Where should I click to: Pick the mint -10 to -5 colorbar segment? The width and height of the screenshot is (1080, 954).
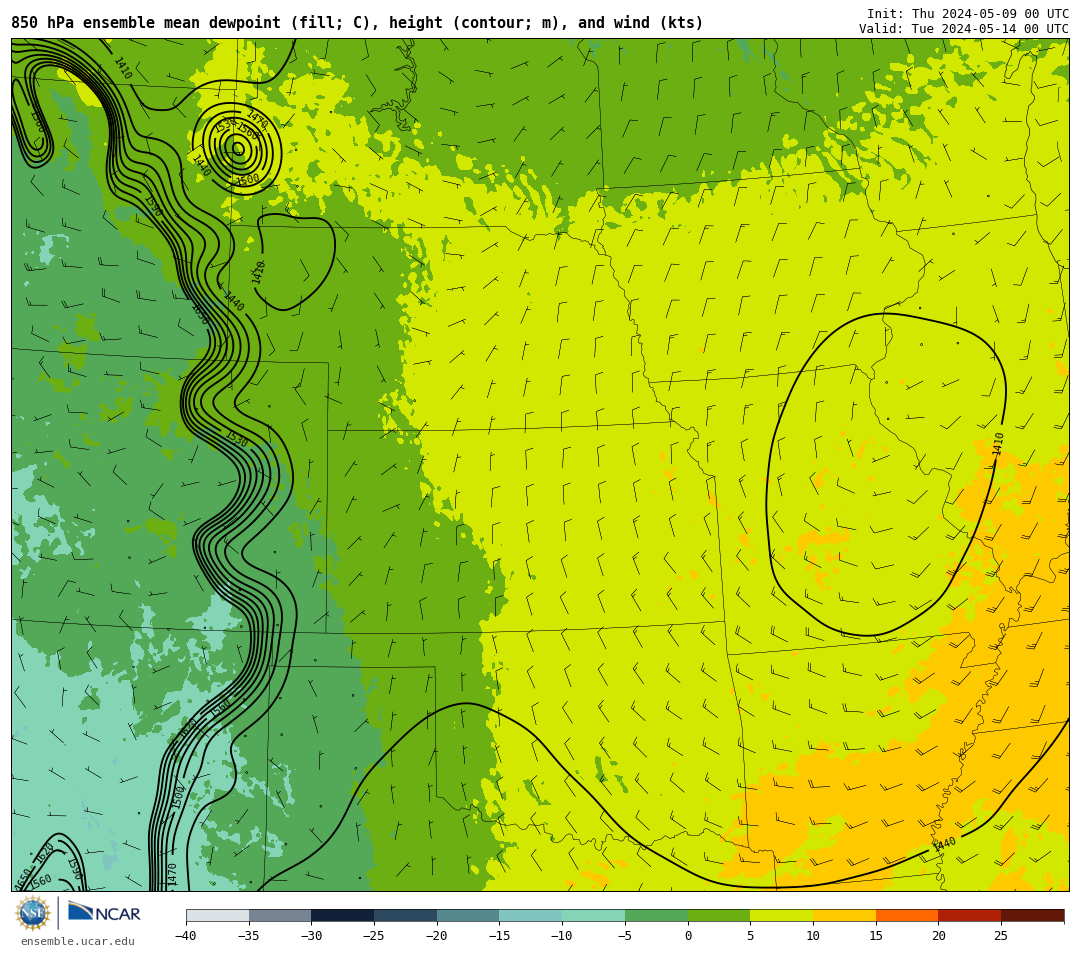click(594, 915)
